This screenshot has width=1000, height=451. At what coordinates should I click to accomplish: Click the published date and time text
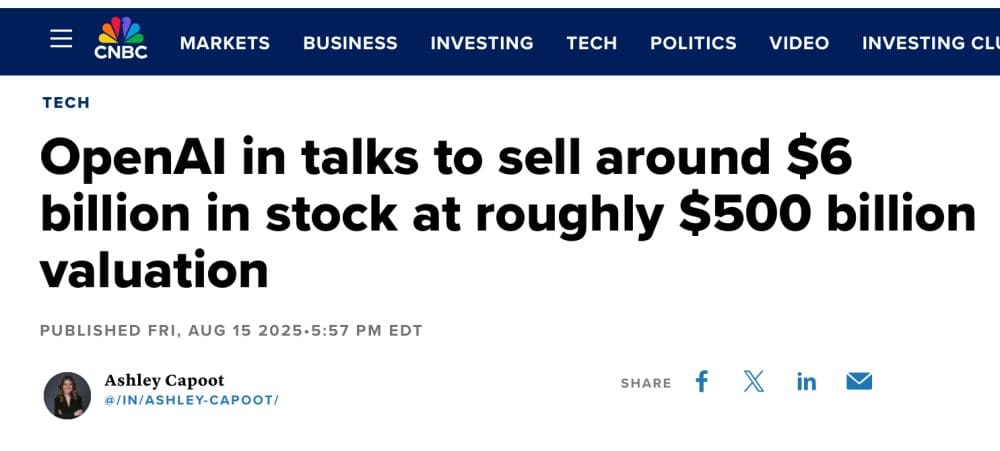[231, 330]
